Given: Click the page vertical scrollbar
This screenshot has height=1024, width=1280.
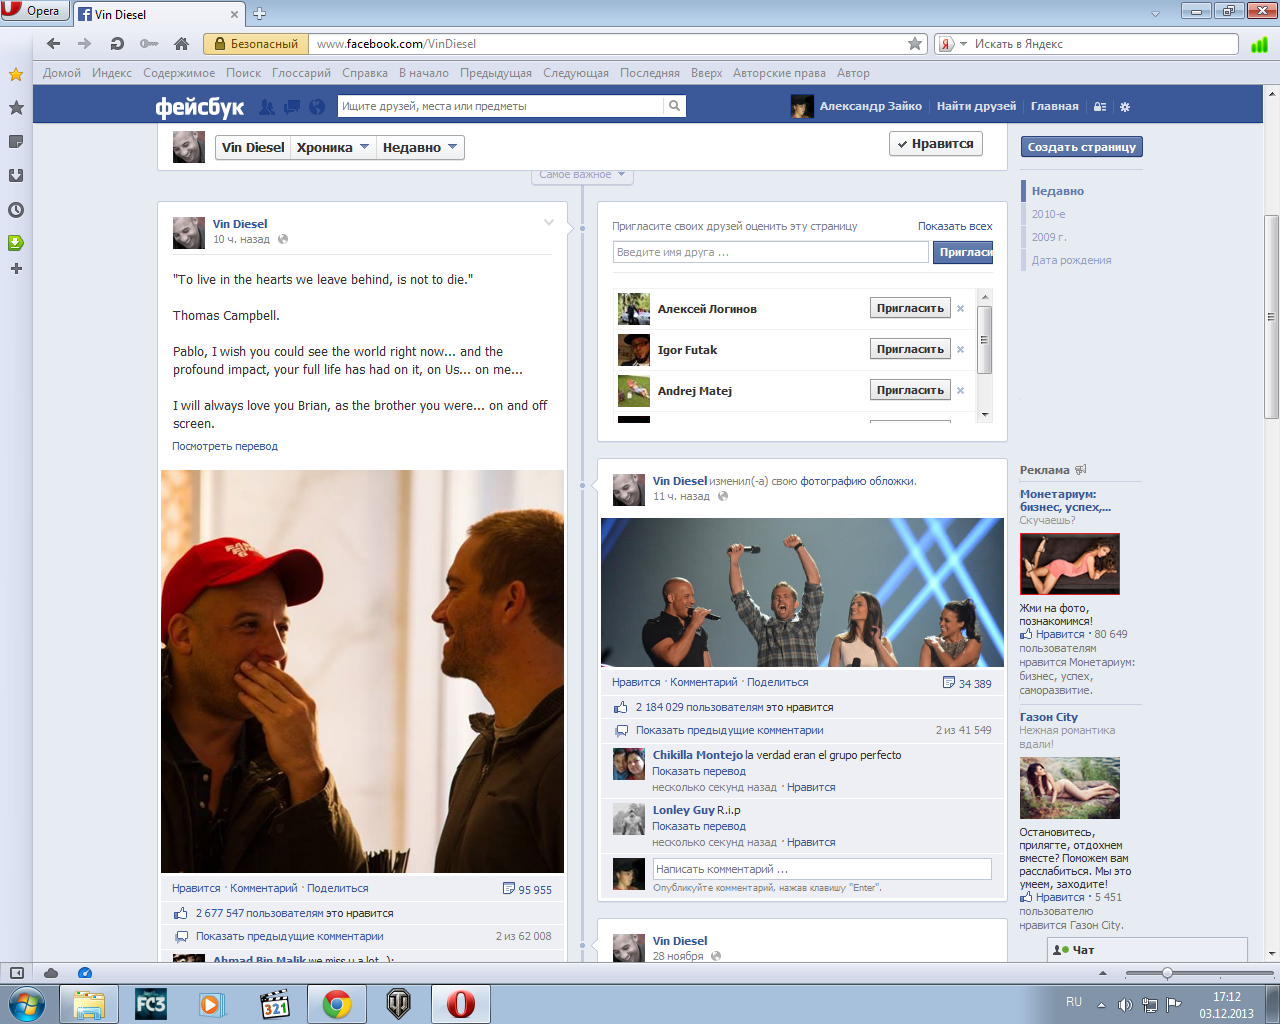Looking at the screenshot, I should (x=1272, y=315).
